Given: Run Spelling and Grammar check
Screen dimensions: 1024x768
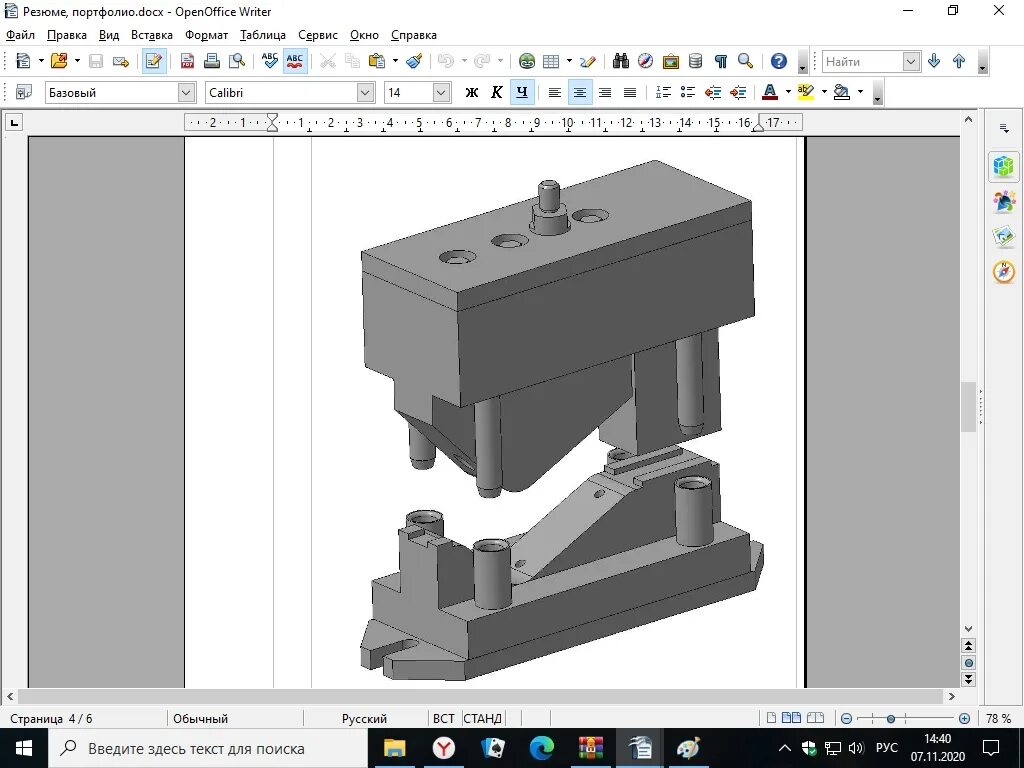Looking at the screenshot, I should click(269, 61).
